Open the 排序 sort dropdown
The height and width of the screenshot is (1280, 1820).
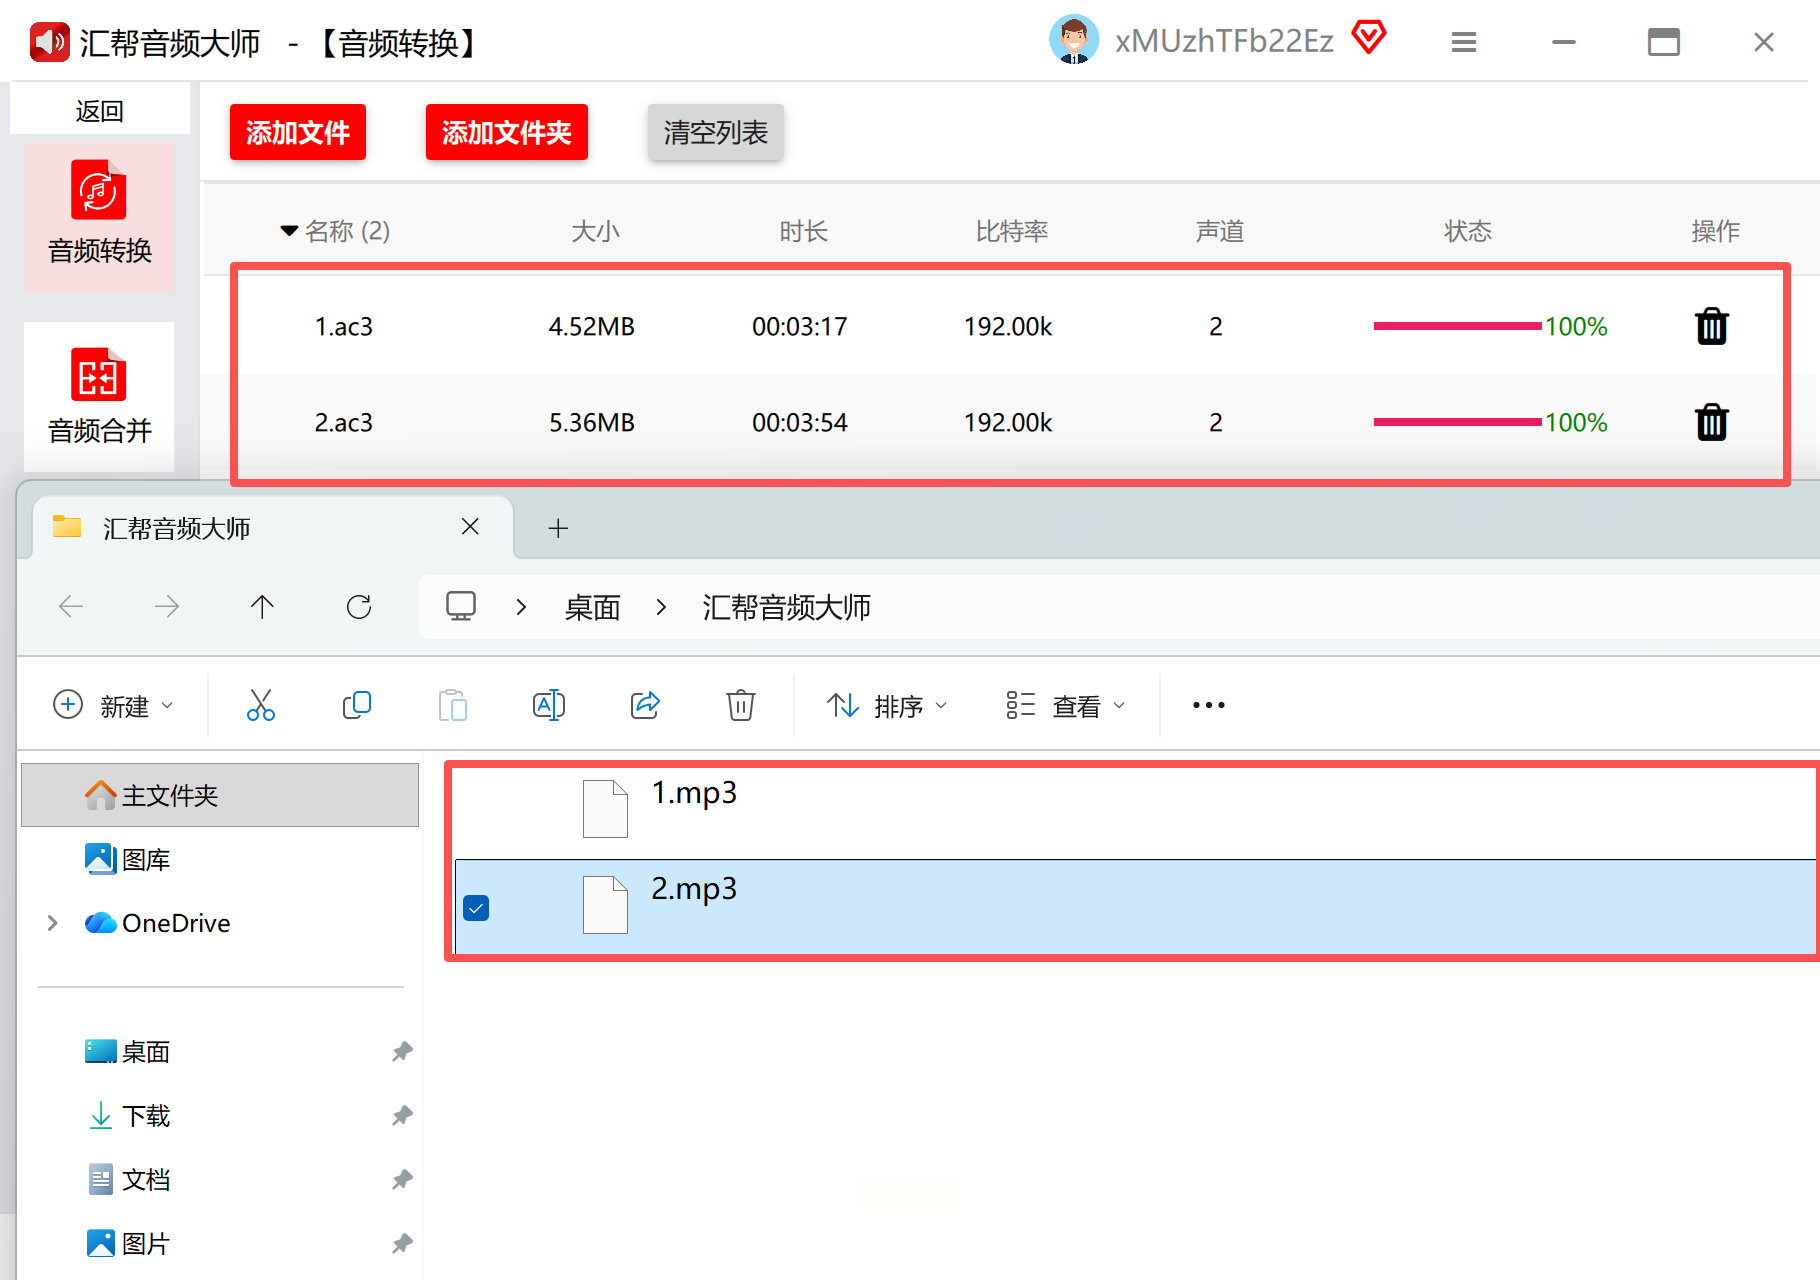887,706
